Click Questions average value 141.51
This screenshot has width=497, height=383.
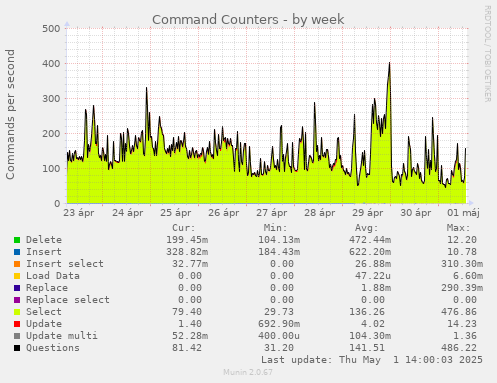pyautogui.click(x=367, y=348)
